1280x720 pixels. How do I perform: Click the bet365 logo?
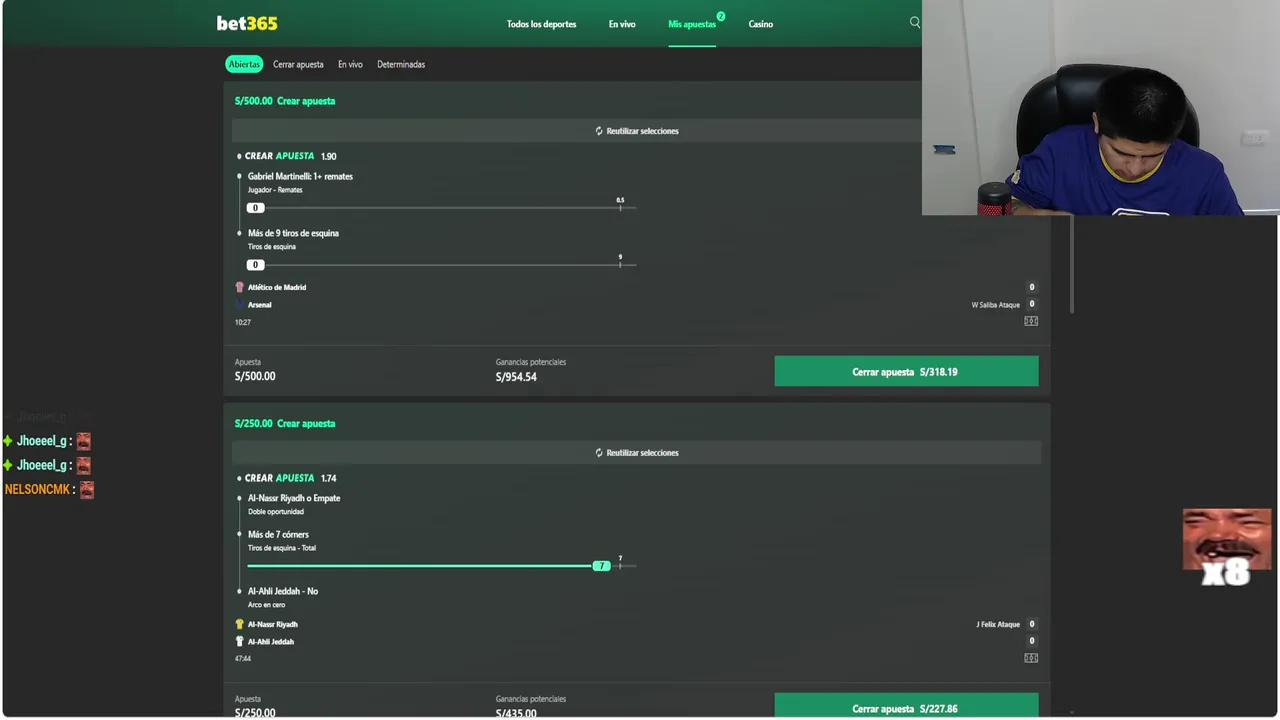pos(247,23)
